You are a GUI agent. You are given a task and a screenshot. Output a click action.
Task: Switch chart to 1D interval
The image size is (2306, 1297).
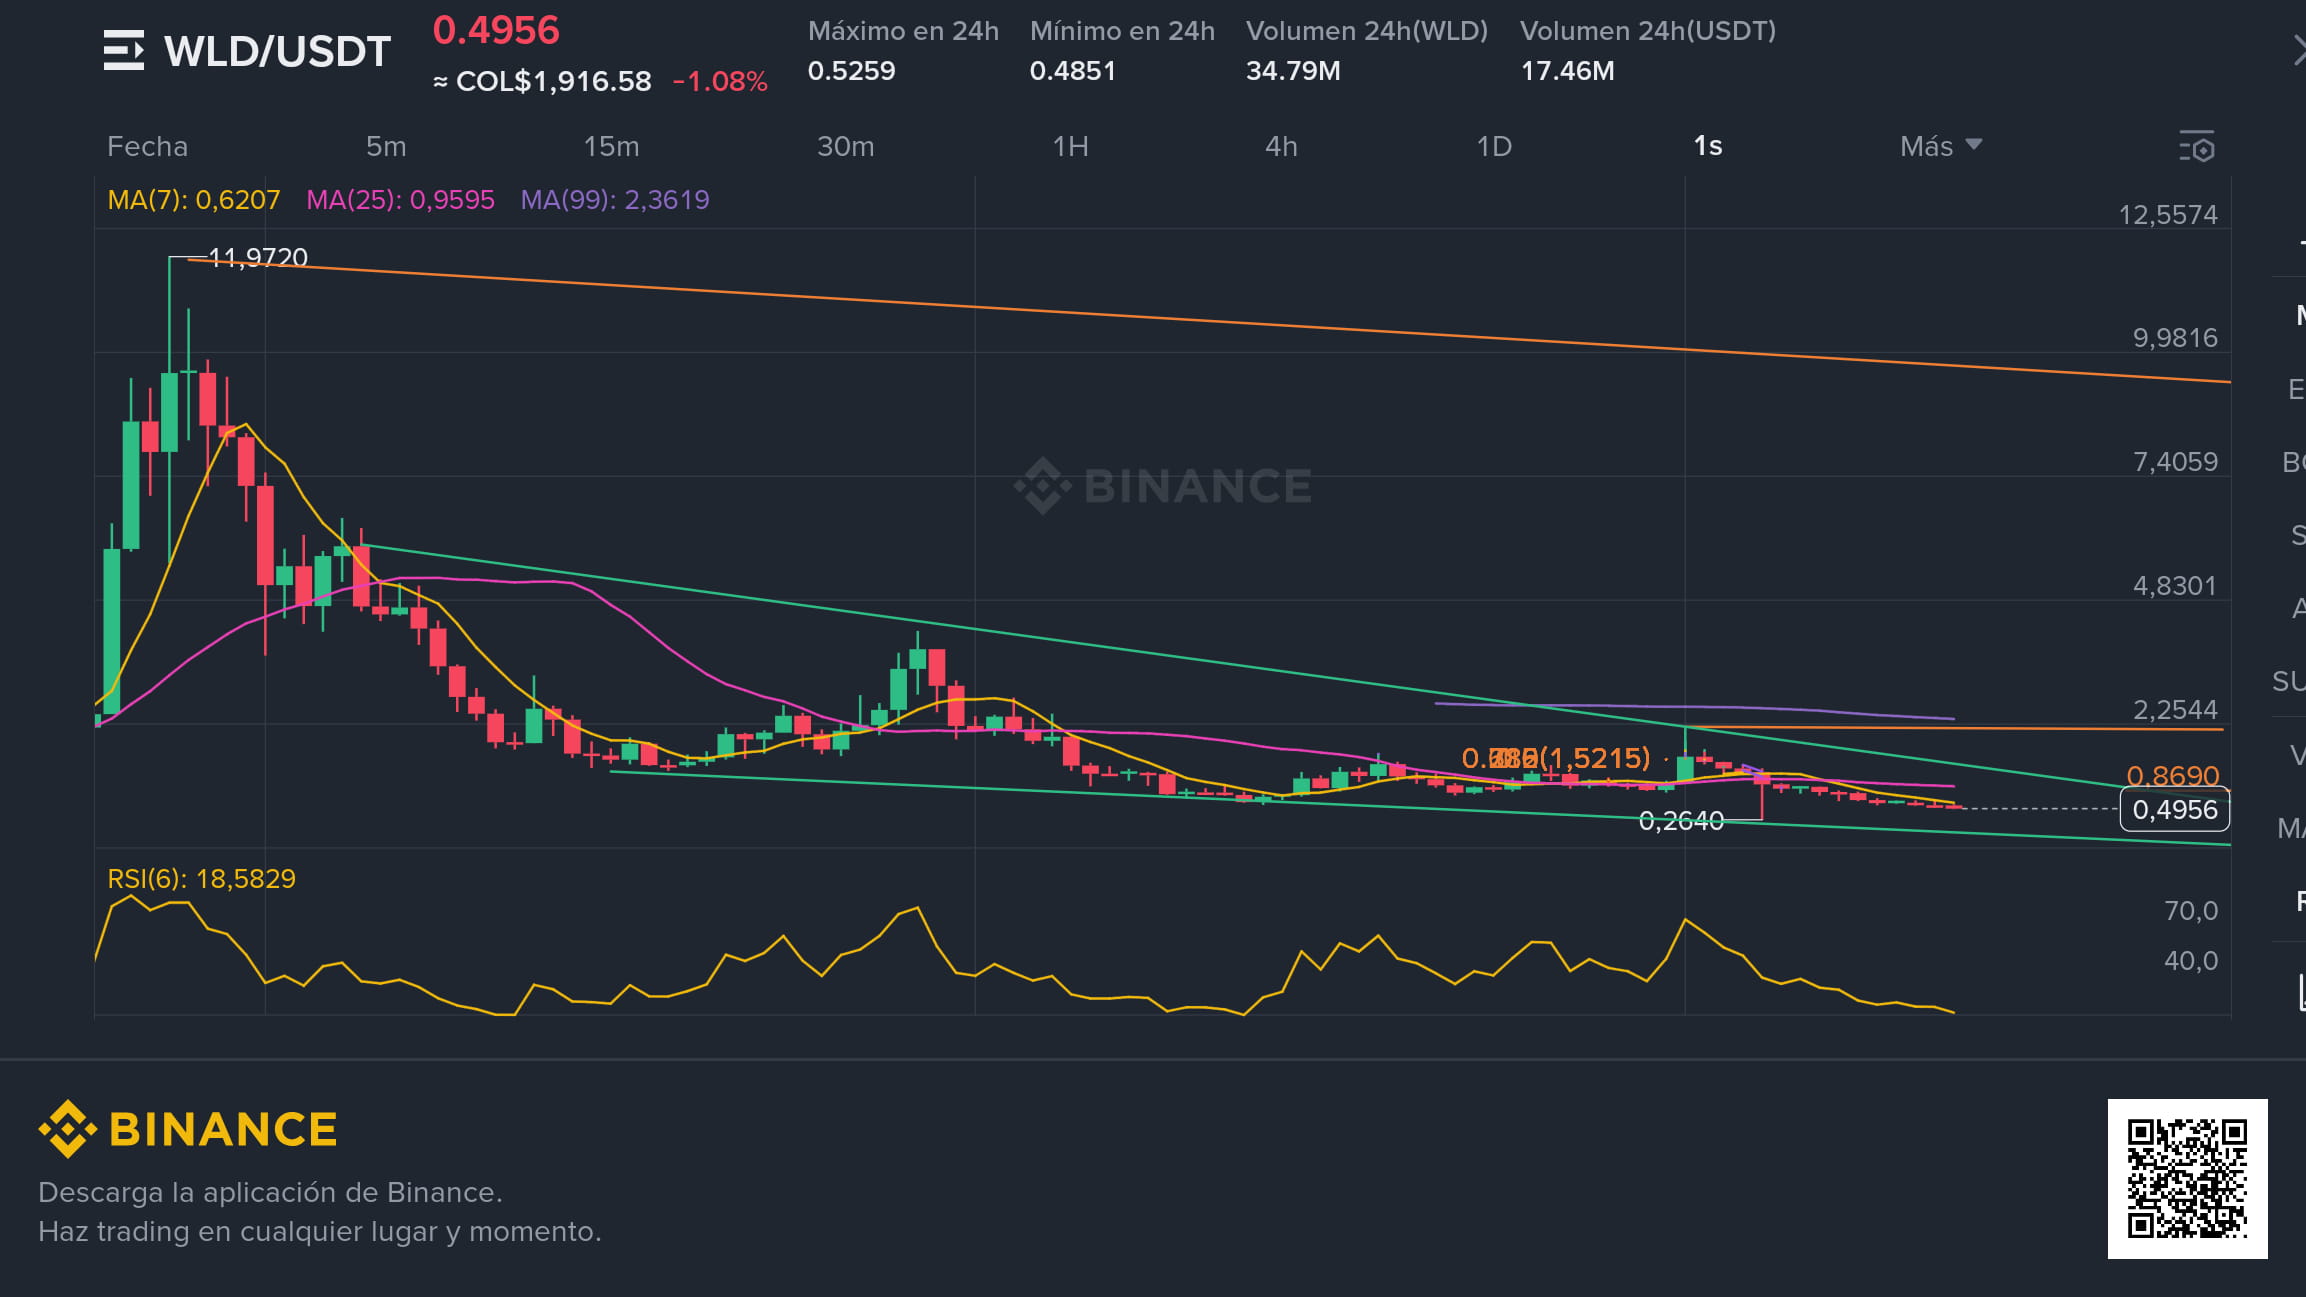coord(1494,146)
